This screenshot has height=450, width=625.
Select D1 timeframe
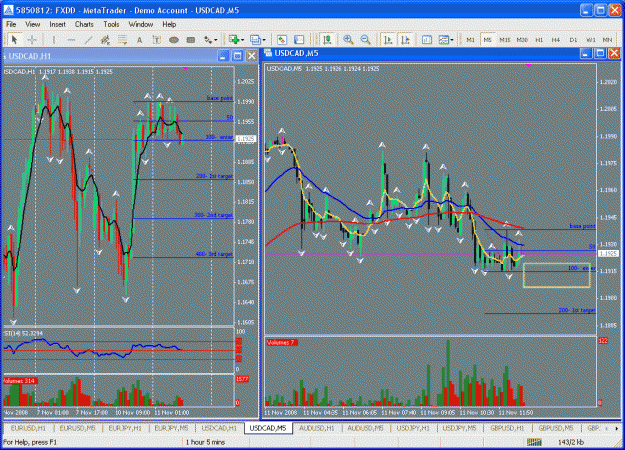[573, 40]
